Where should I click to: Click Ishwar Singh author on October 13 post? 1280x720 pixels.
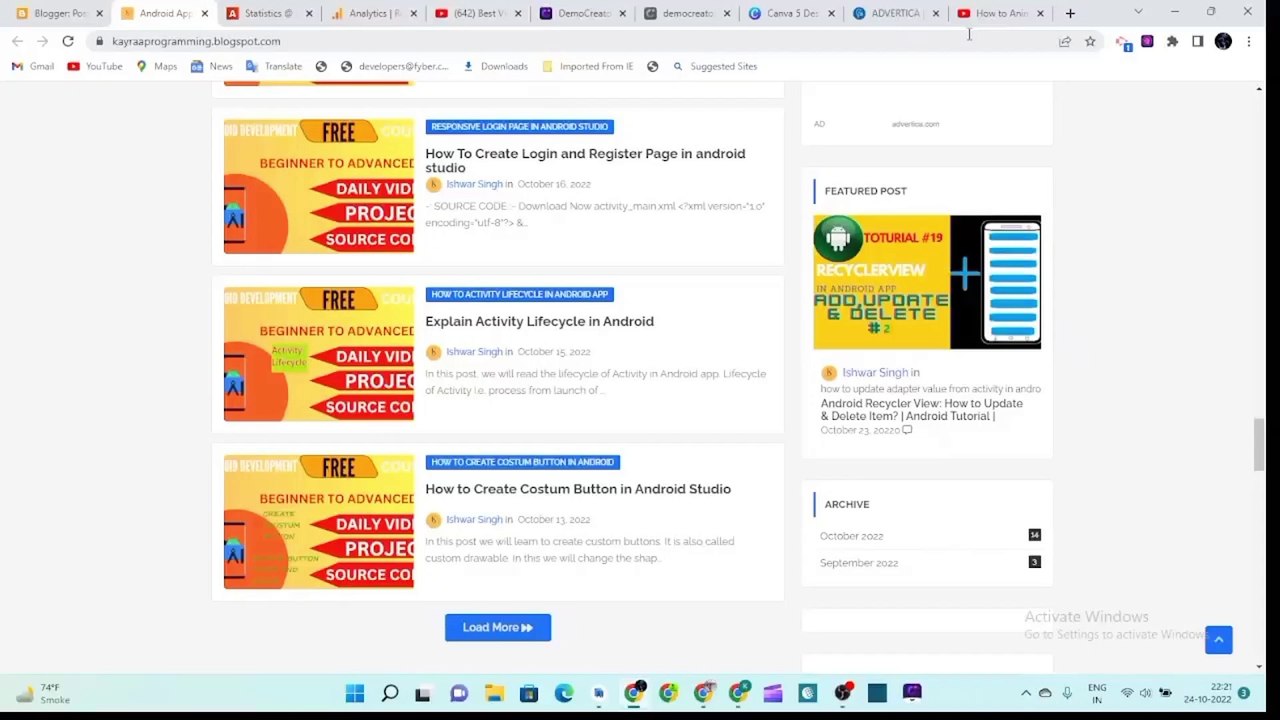point(474,520)
